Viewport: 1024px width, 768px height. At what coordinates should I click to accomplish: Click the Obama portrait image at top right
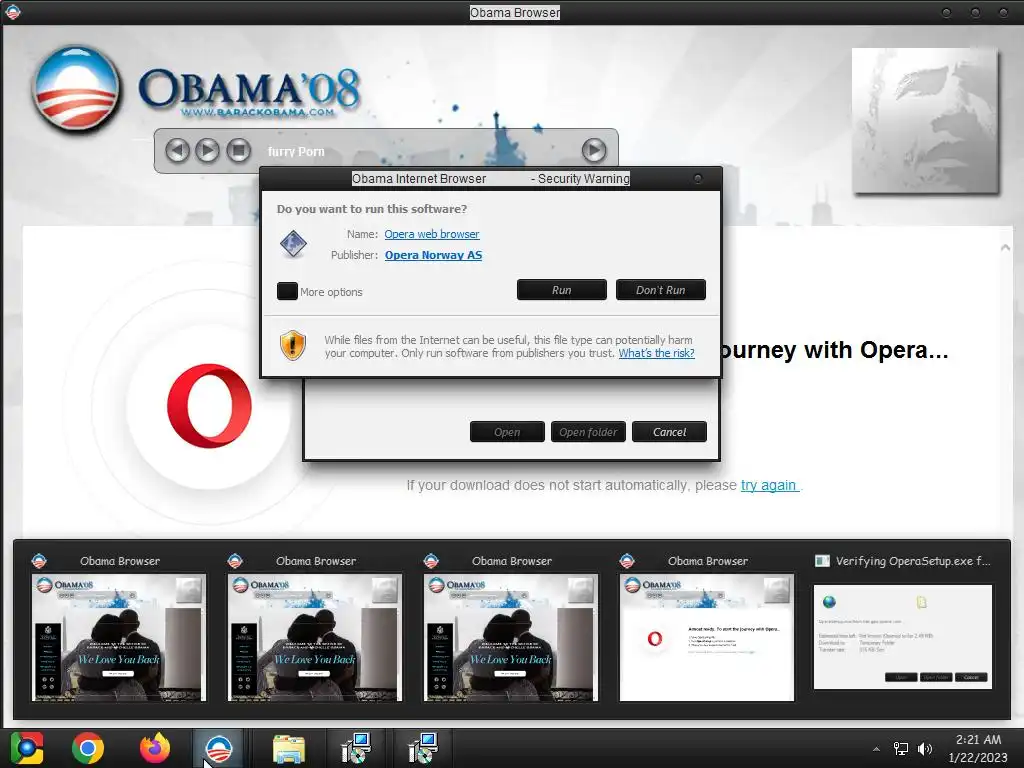click(x=925, y=121)
